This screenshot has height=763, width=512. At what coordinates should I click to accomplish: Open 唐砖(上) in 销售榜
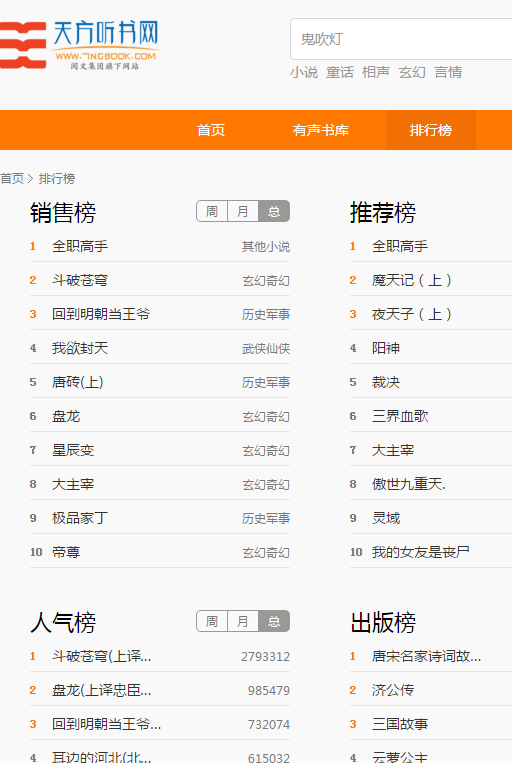click(77, 382)
